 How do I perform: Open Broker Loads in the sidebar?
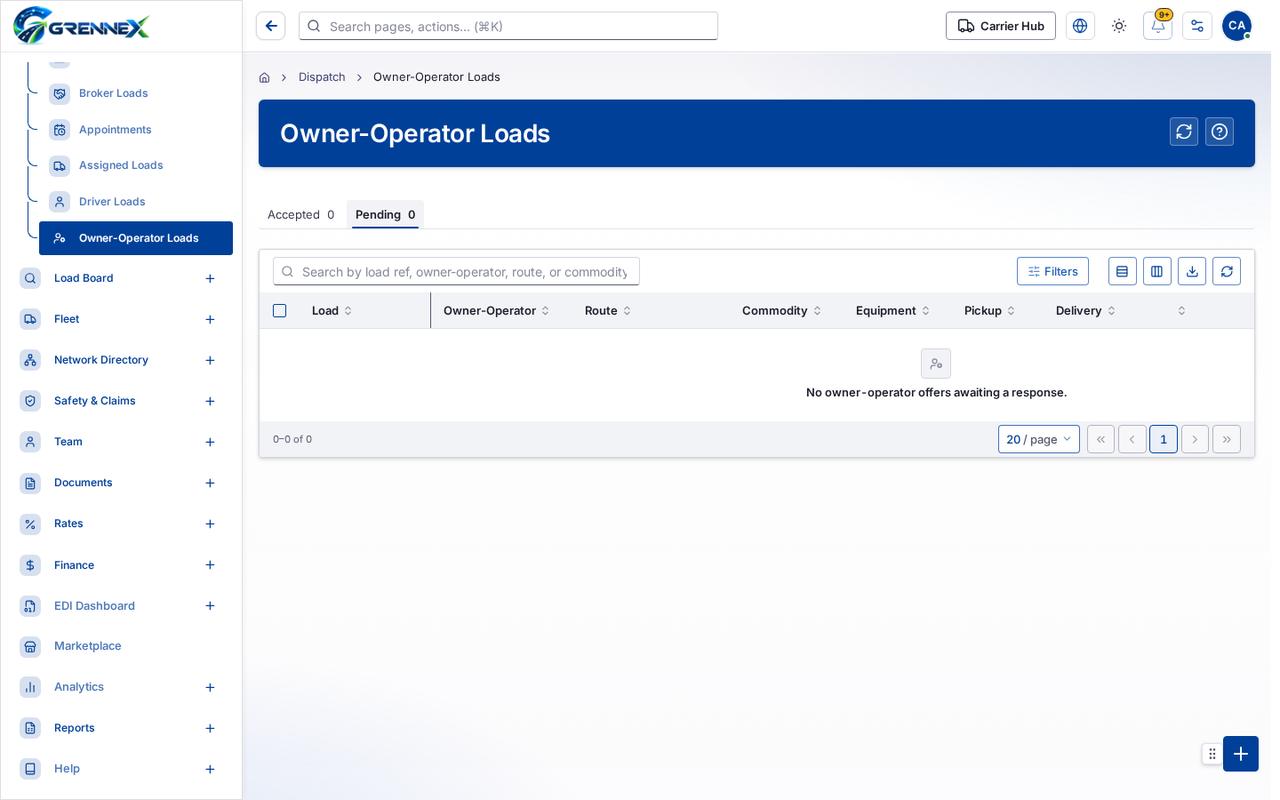pos(113,93)
